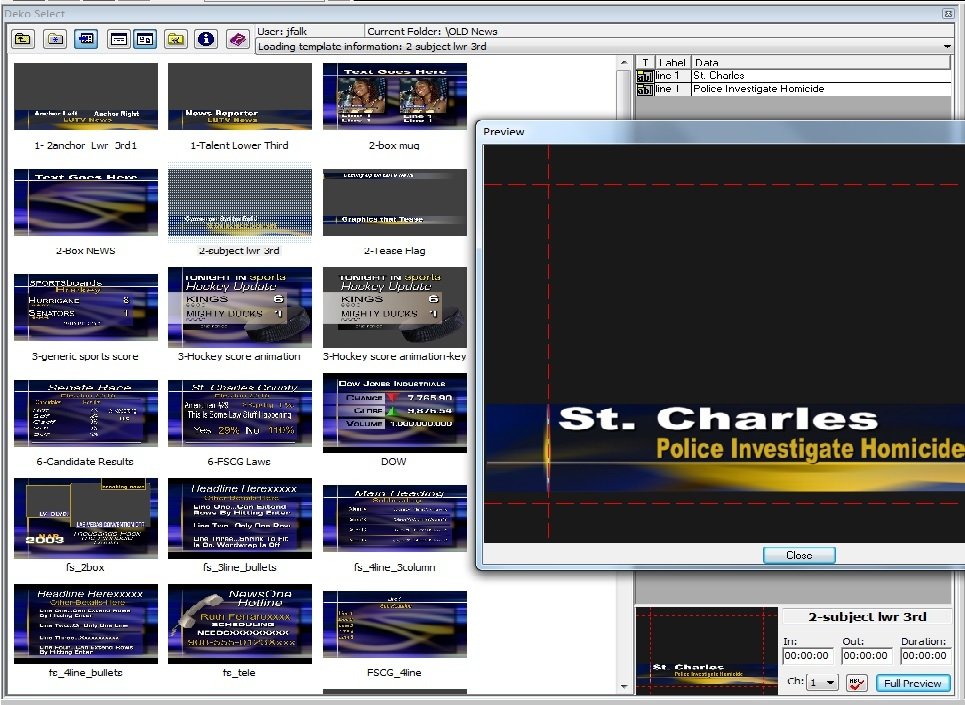This screenshot has width=965, height=705.
Task: Click the text-field type icon for St. Charles
Action: click(x=644, y=76)
